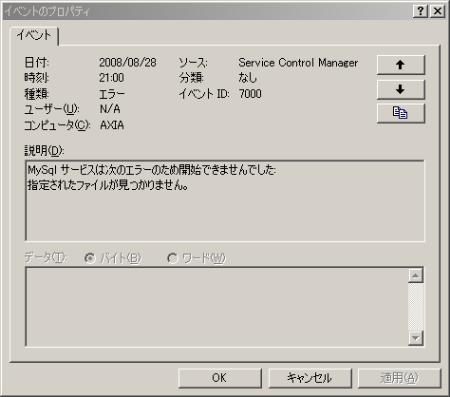Click the データ(T) label

[46, 258]
